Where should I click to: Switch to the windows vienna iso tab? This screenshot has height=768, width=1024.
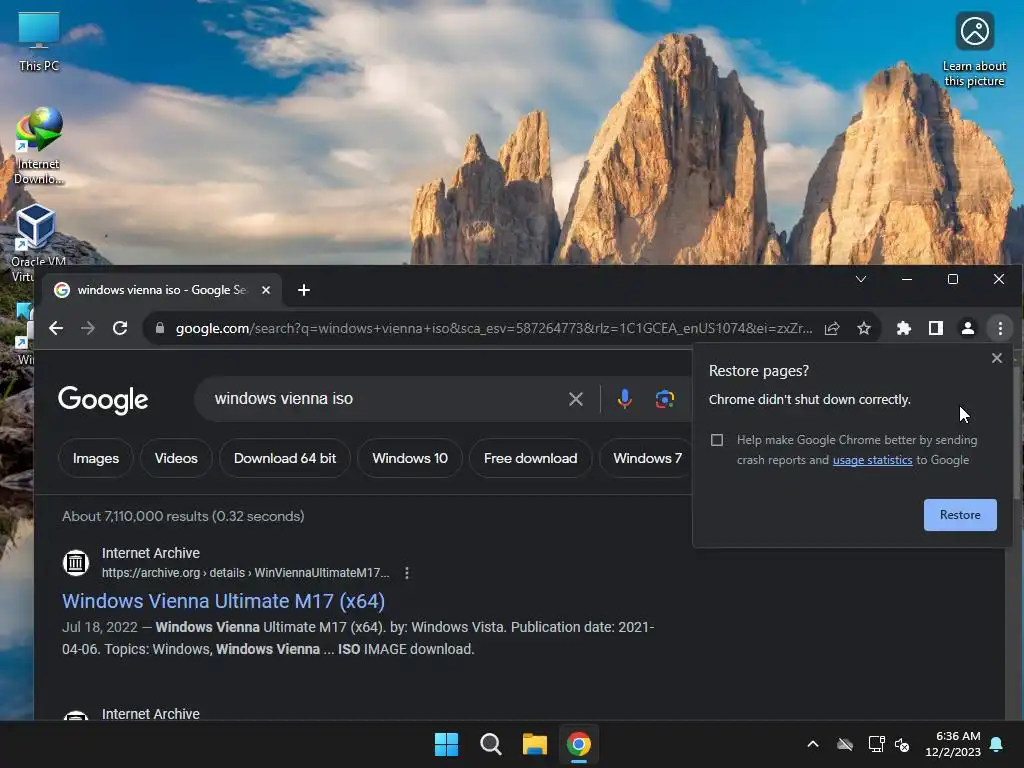(x=162, y=290)
